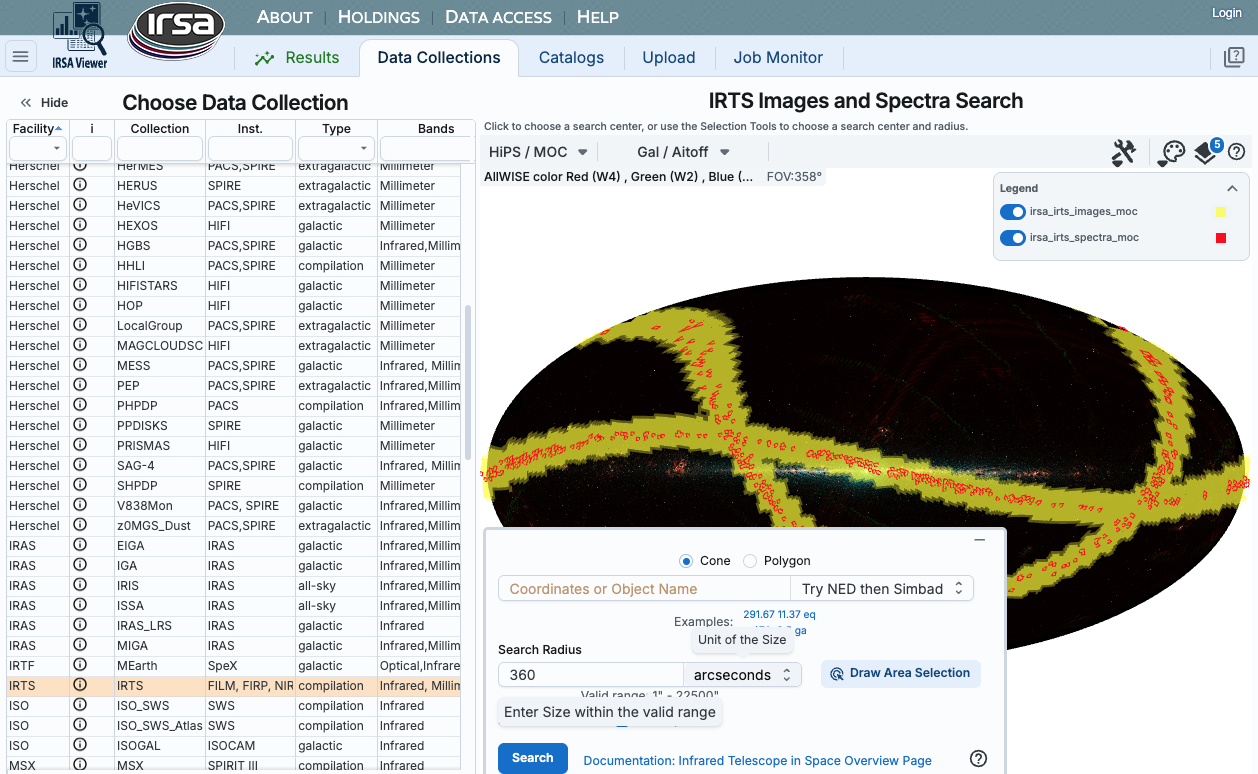This screenshot has height=774, width=1258.
Task: Click the Collection column filter box
Action: coord(160,148)
